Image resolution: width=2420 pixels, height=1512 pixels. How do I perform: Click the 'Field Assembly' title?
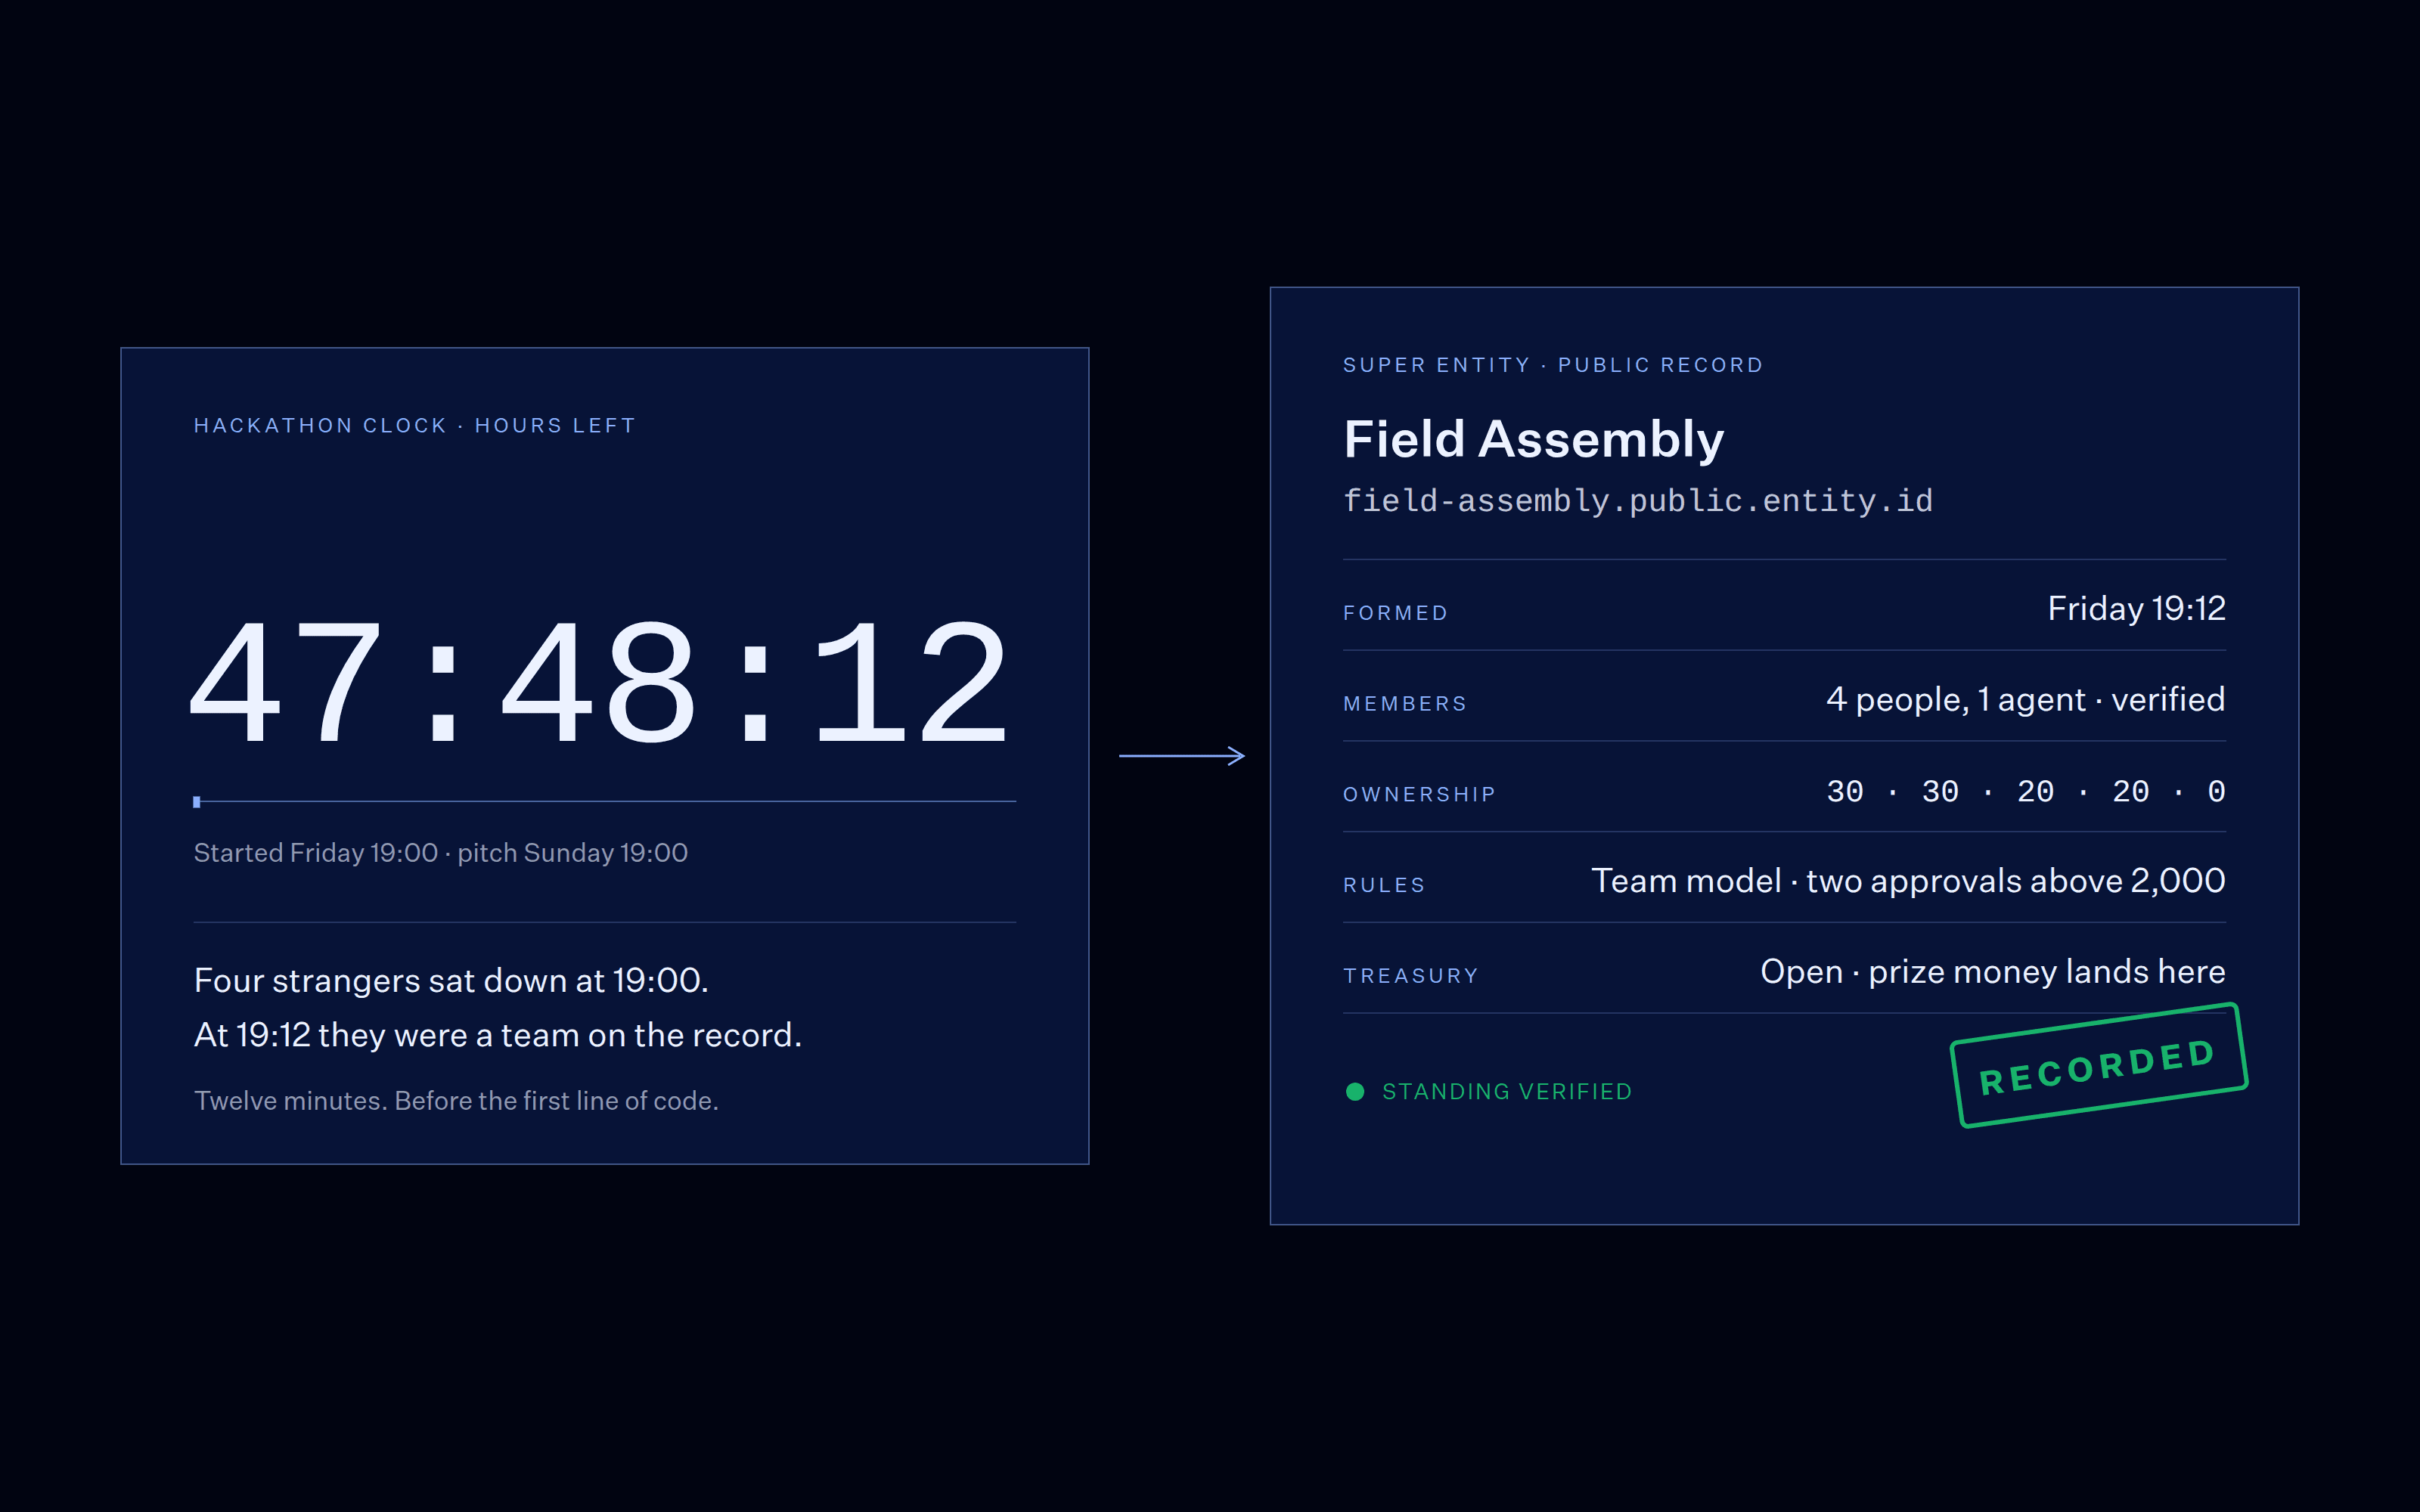1533,439
